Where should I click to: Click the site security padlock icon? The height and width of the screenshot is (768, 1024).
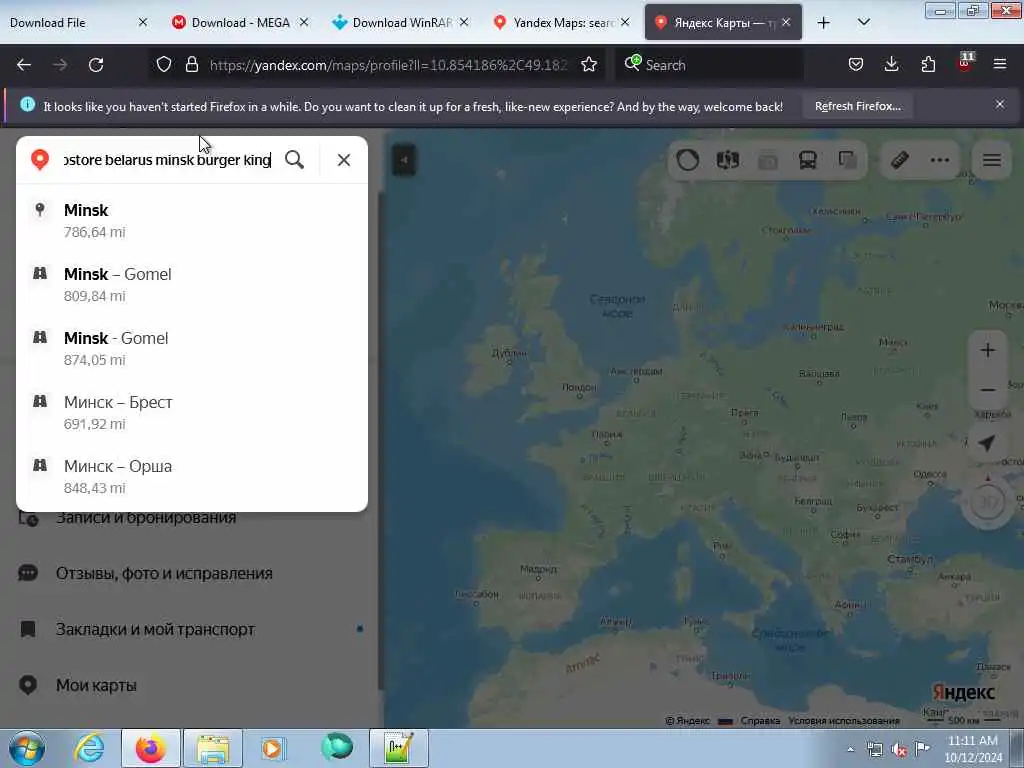tap(191, 64)
